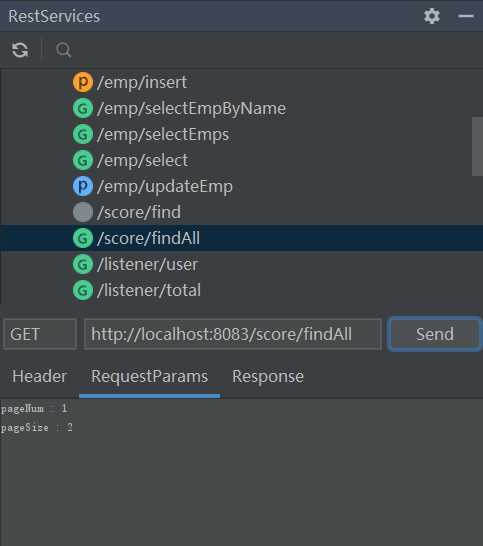Viewport: 483px width, 546px height.
Task: Click the services list scrollbar
Action: tap(477, 147)
